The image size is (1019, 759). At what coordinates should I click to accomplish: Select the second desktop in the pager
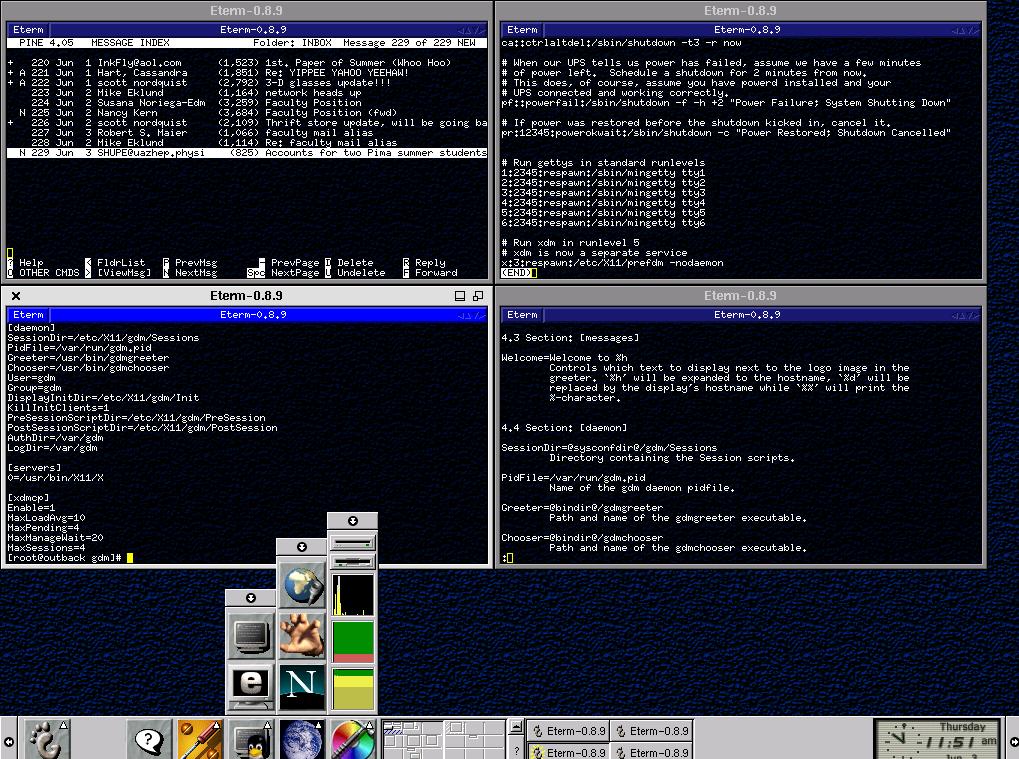[x=473, y=740]
